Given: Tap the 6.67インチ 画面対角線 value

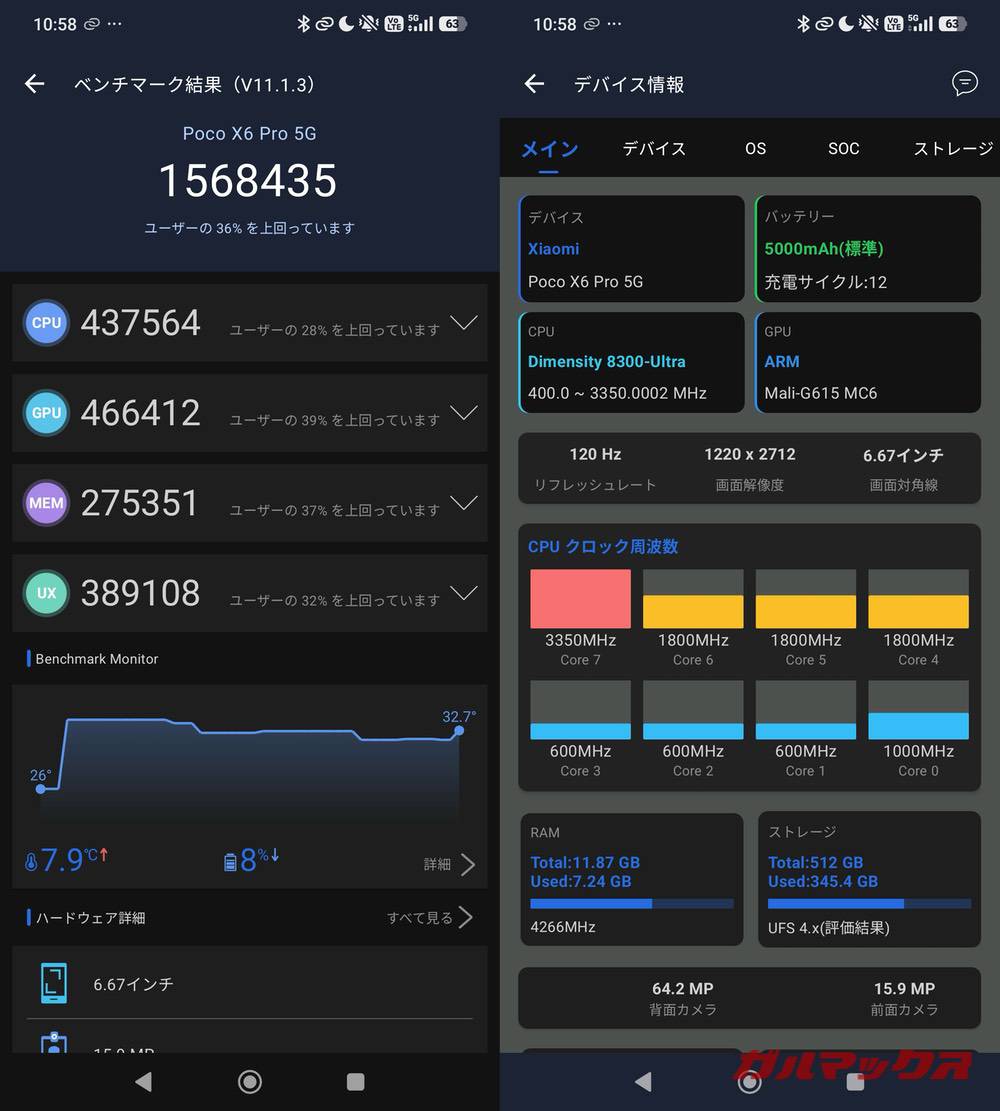Looking at the screenshot, I should tap(904, 455).
